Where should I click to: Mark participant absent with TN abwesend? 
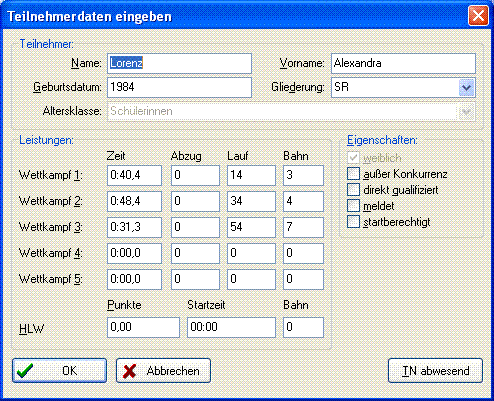[435, 370]
